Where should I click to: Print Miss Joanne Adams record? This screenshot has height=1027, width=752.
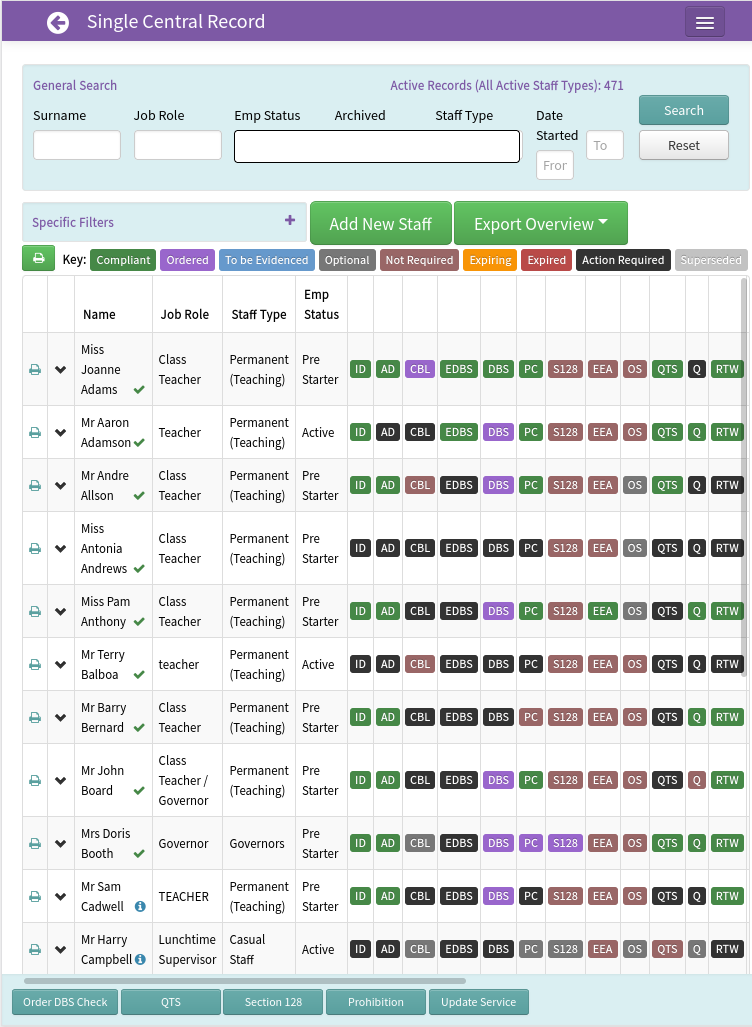coord(35,370)
